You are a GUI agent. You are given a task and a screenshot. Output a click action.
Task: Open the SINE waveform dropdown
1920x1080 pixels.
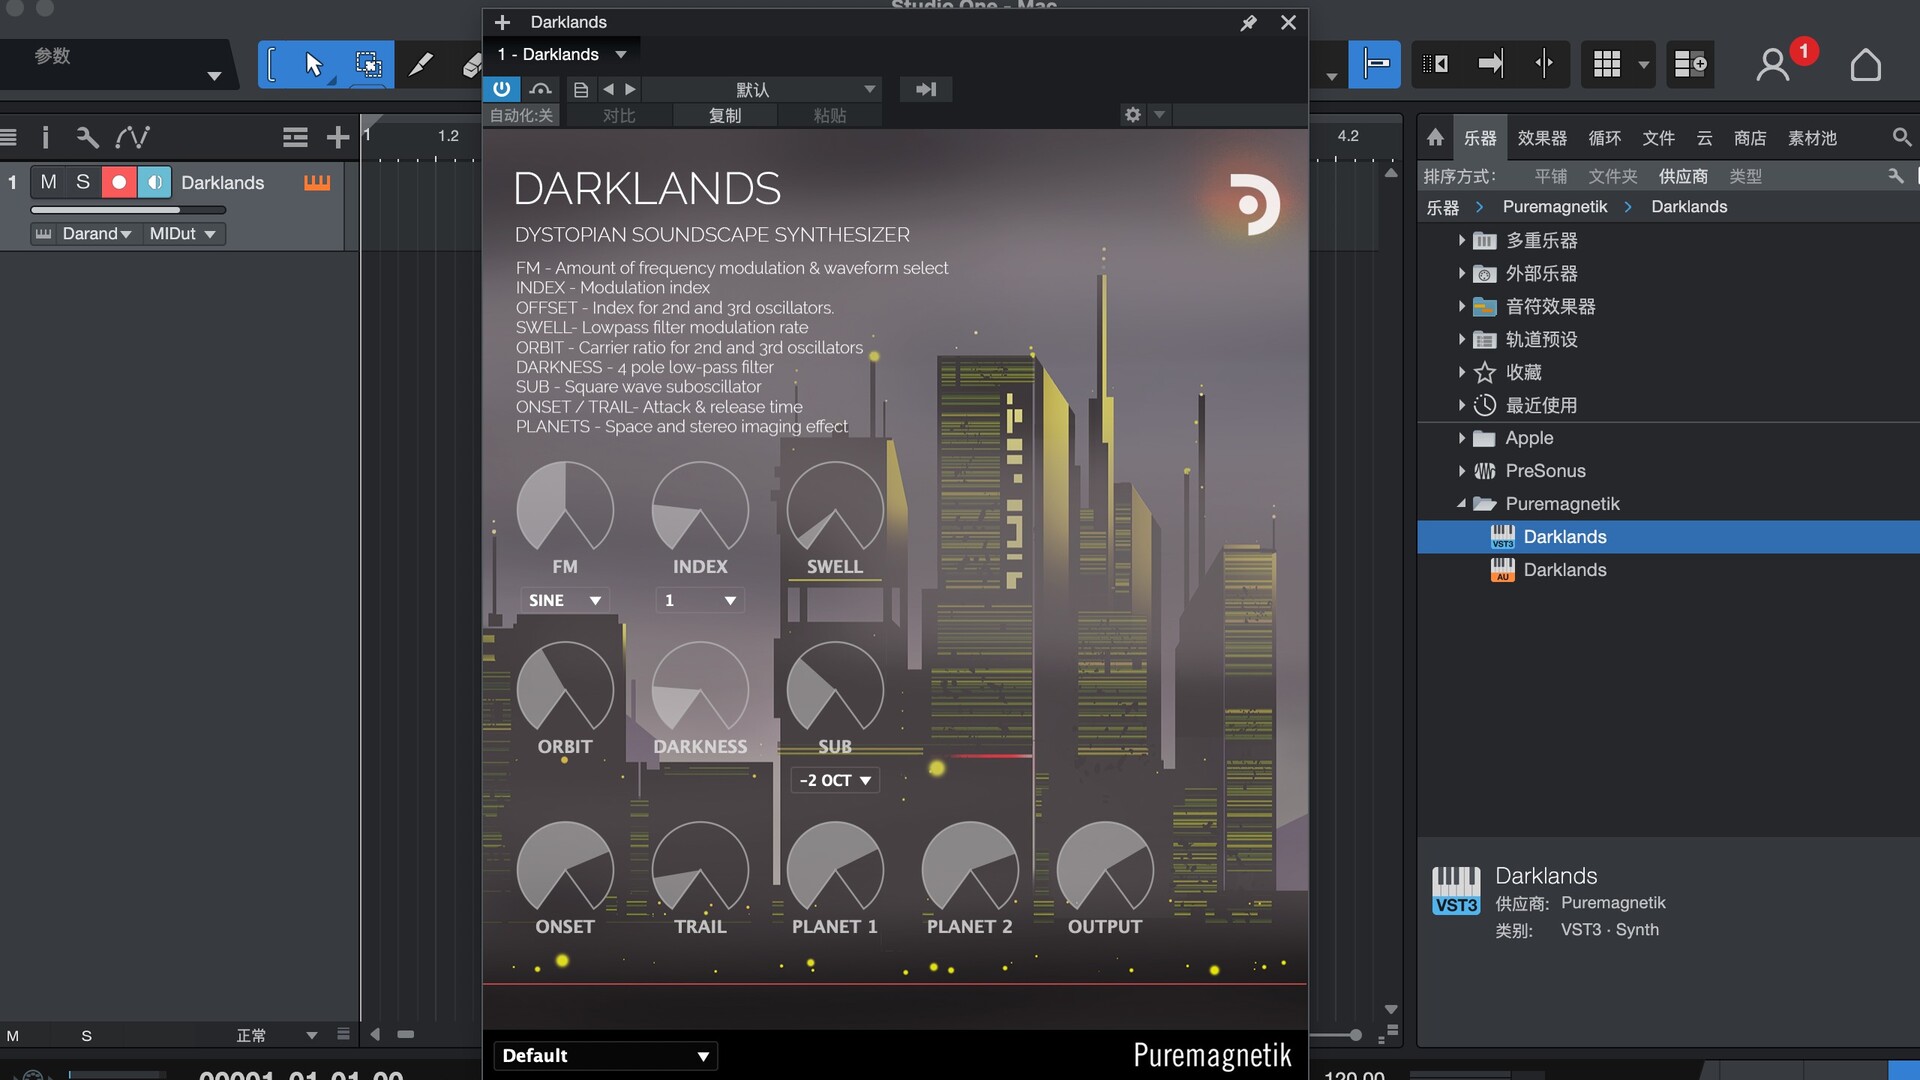(x=565, y=600)
